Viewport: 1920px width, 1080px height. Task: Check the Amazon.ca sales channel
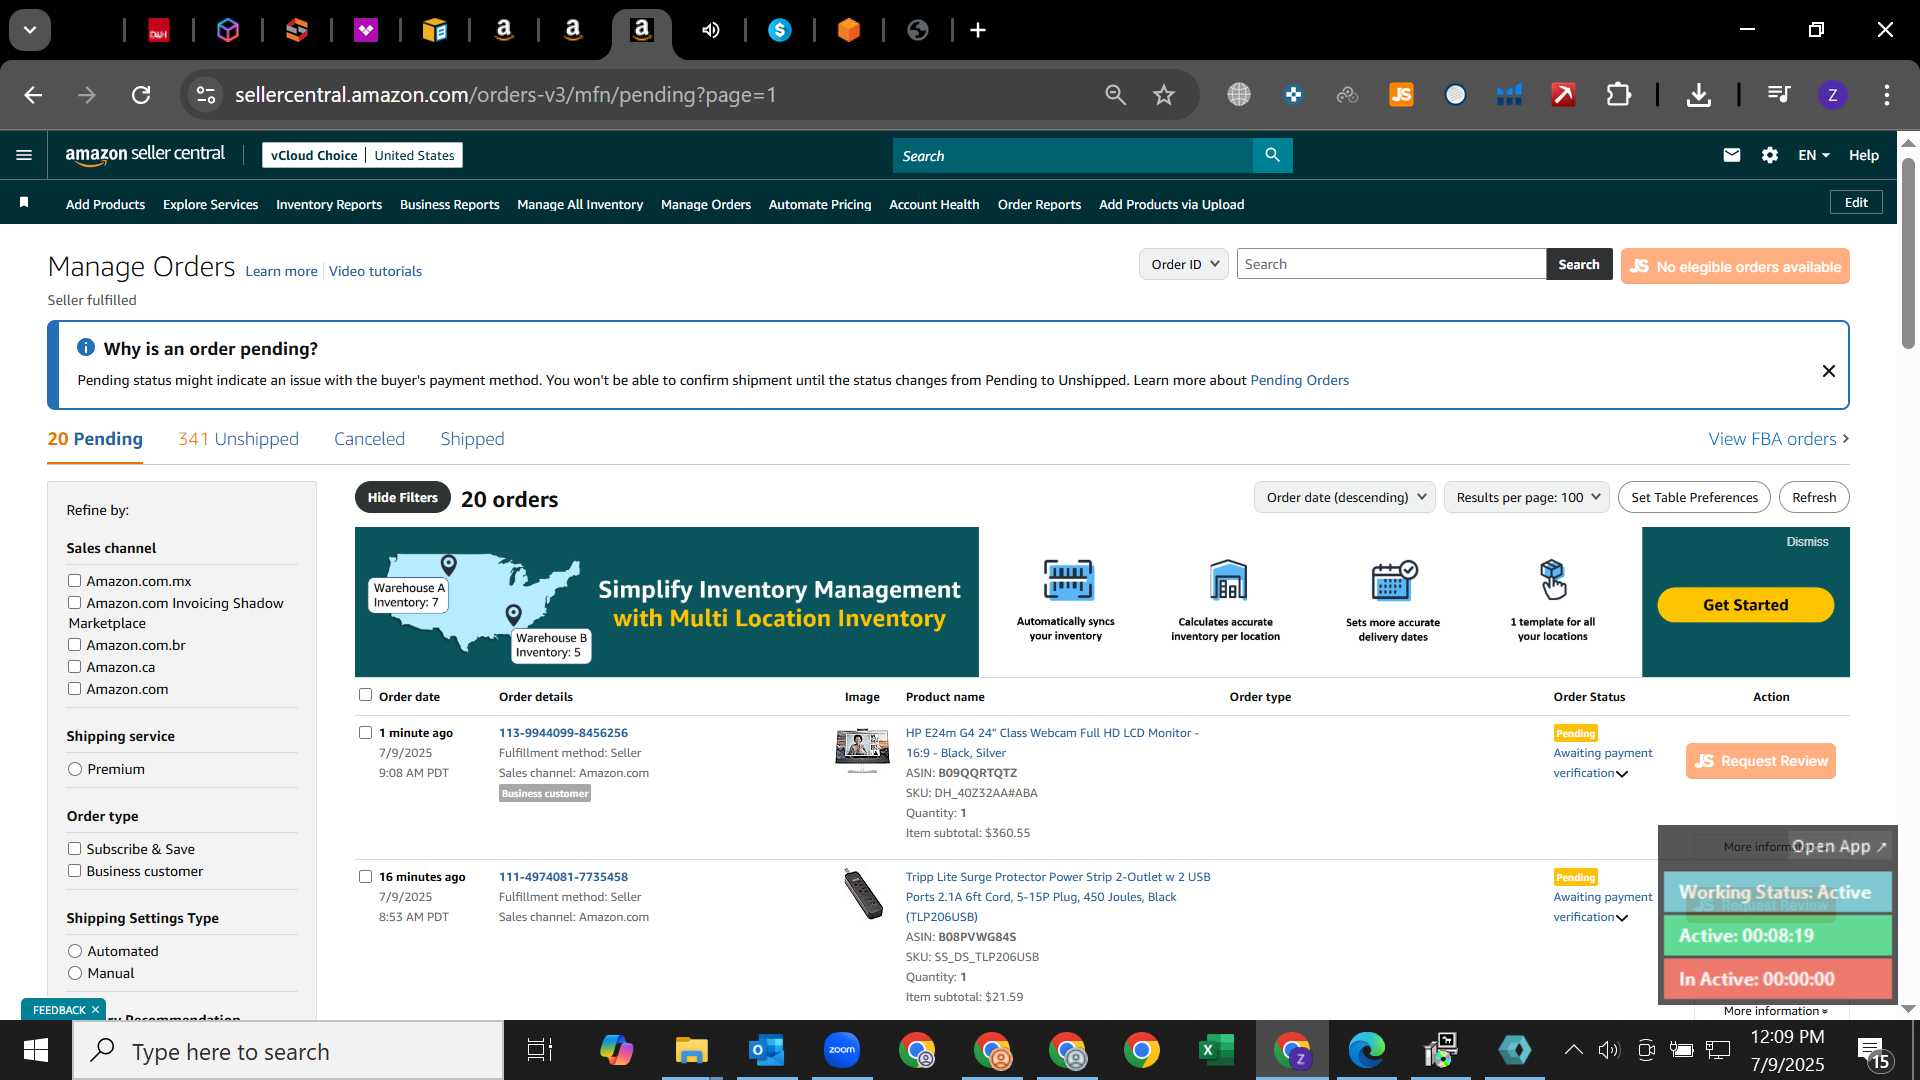74,666
